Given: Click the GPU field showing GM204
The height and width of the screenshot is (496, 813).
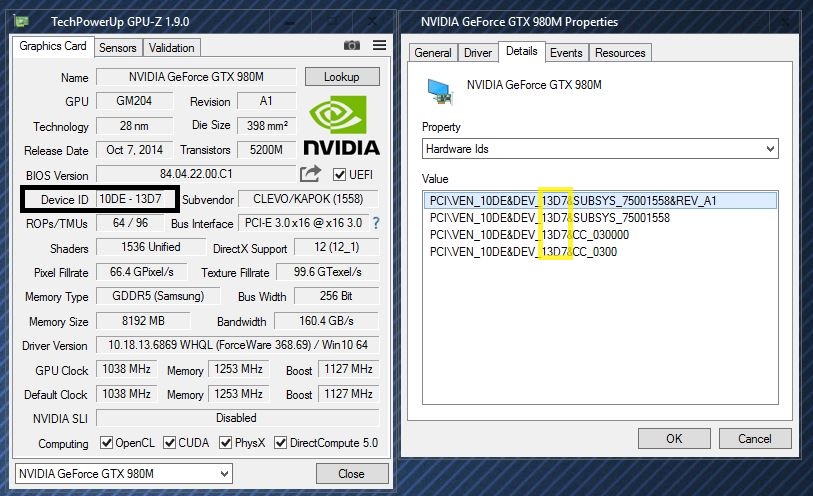Looking at the screenshot, I should pos(134,101).
